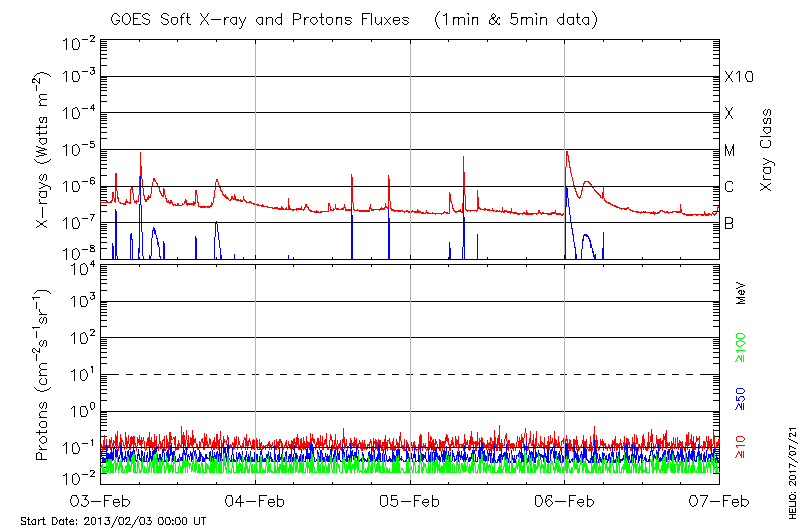Select the 04-Feb date tick label
This screenshot has width=800, height=530.
tap(256, 501)
